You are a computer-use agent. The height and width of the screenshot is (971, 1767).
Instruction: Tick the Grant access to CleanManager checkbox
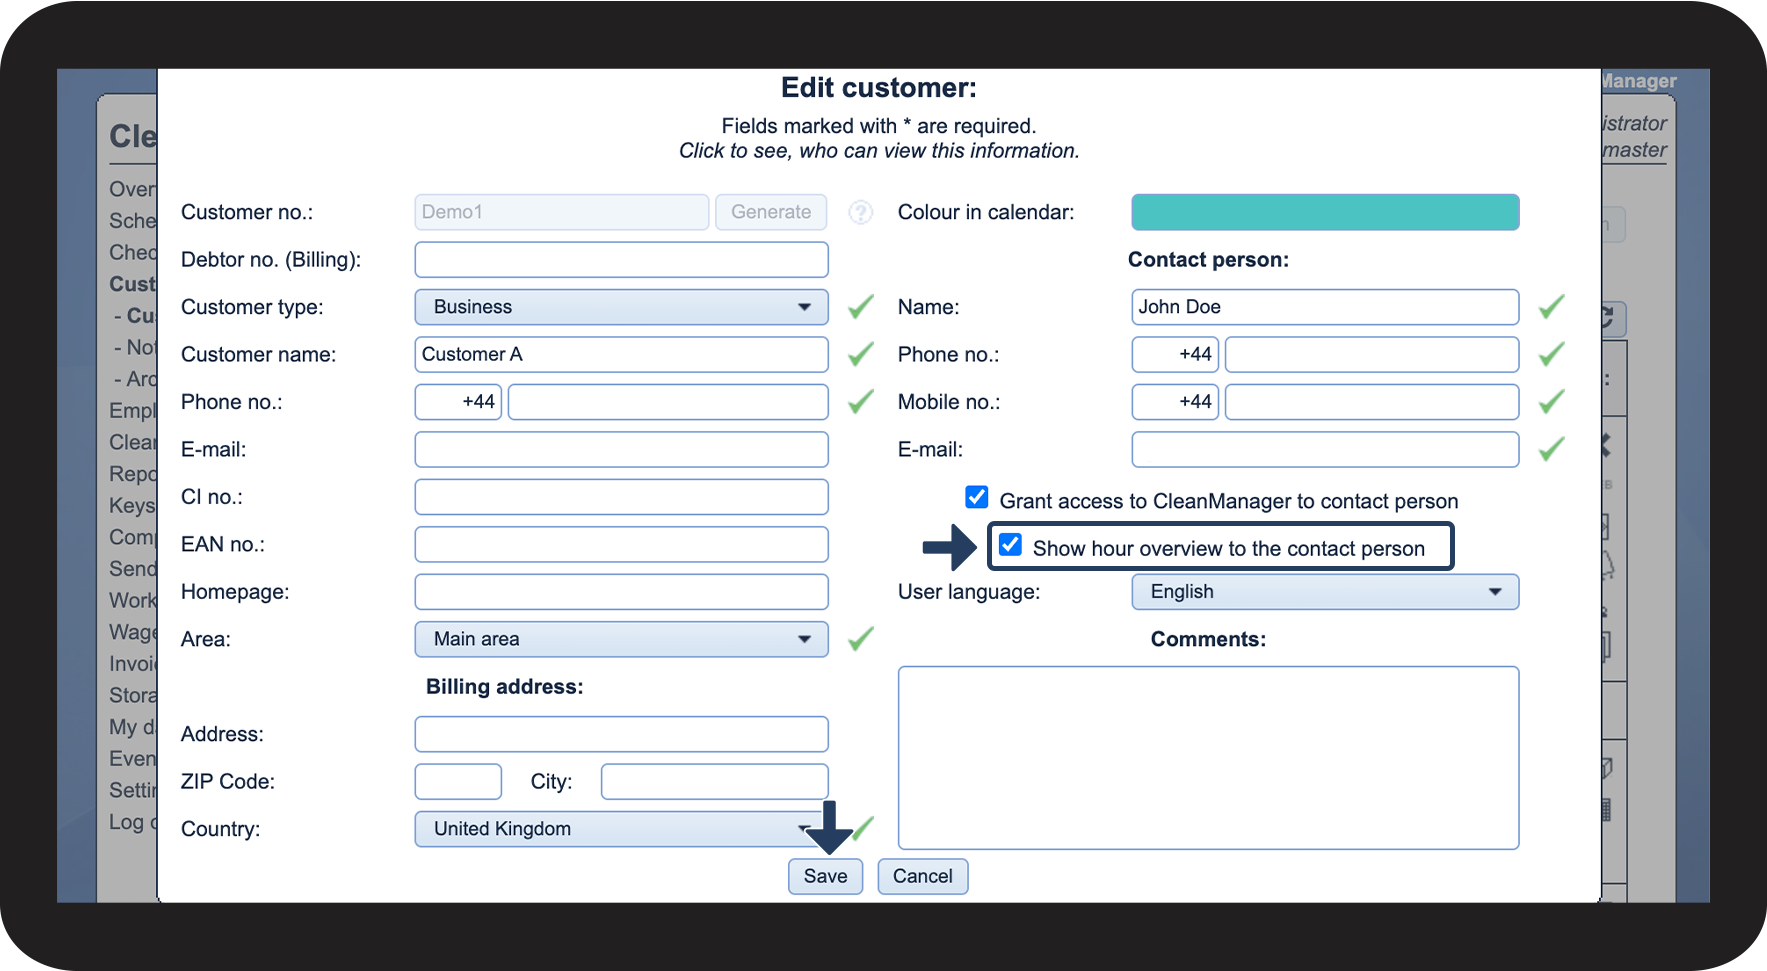977,497
